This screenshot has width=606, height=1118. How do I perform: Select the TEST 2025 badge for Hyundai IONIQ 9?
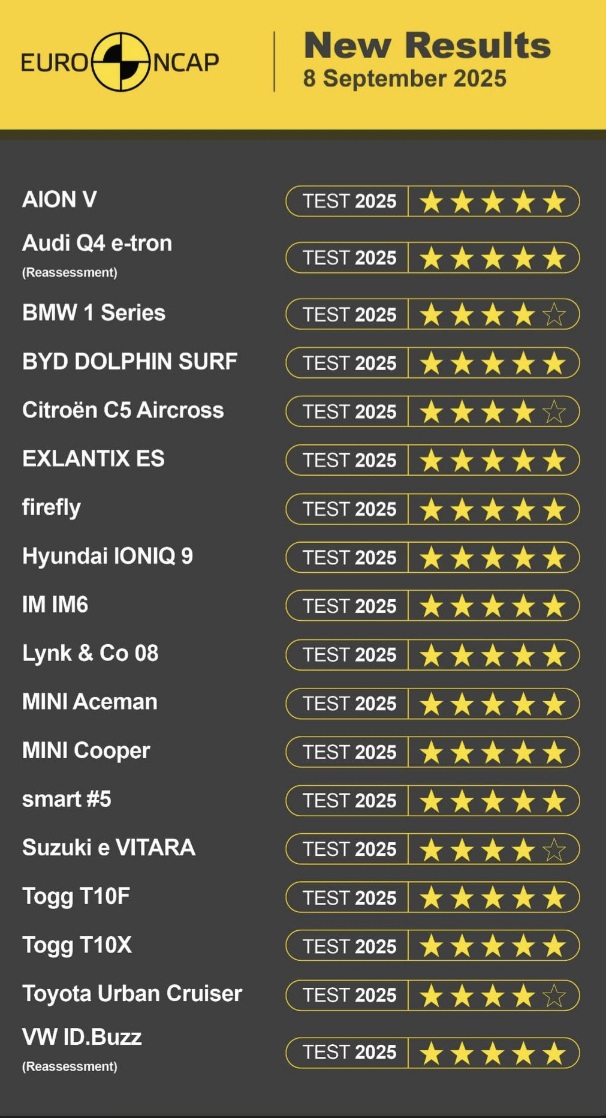point(348,558)
